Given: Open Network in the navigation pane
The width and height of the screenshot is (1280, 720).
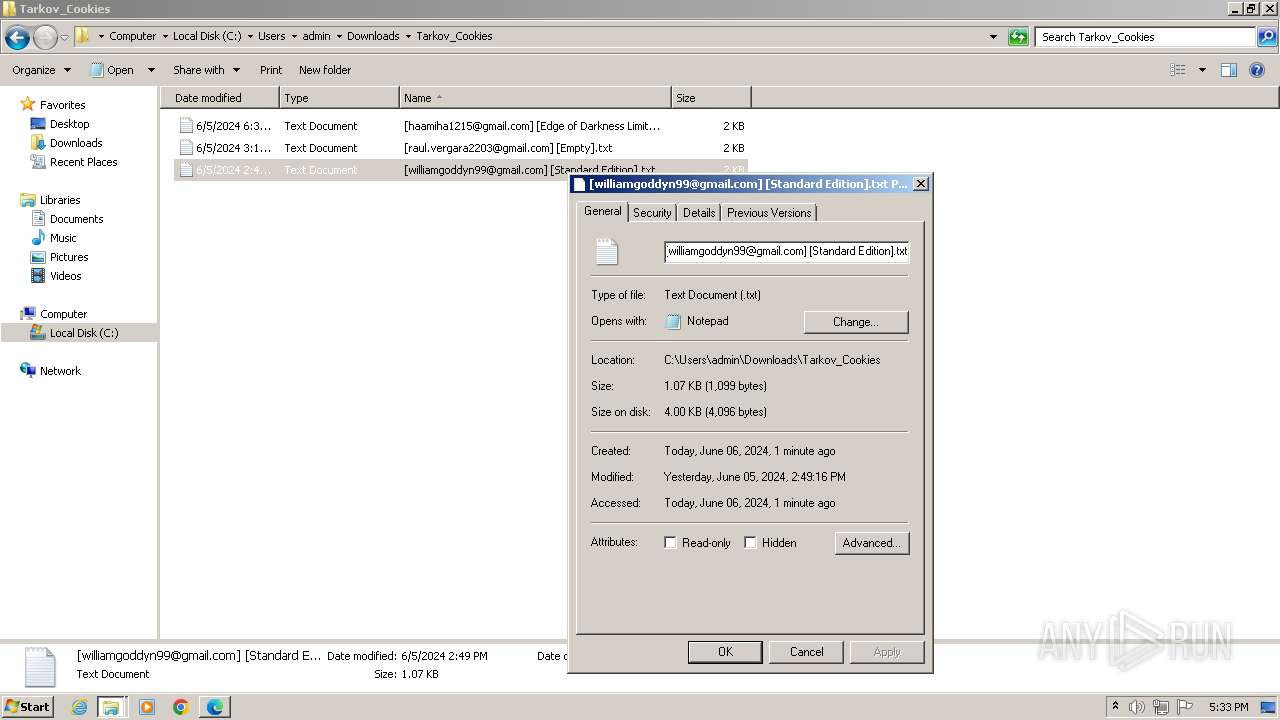Looking at the screenshot, I should (60, 371).
